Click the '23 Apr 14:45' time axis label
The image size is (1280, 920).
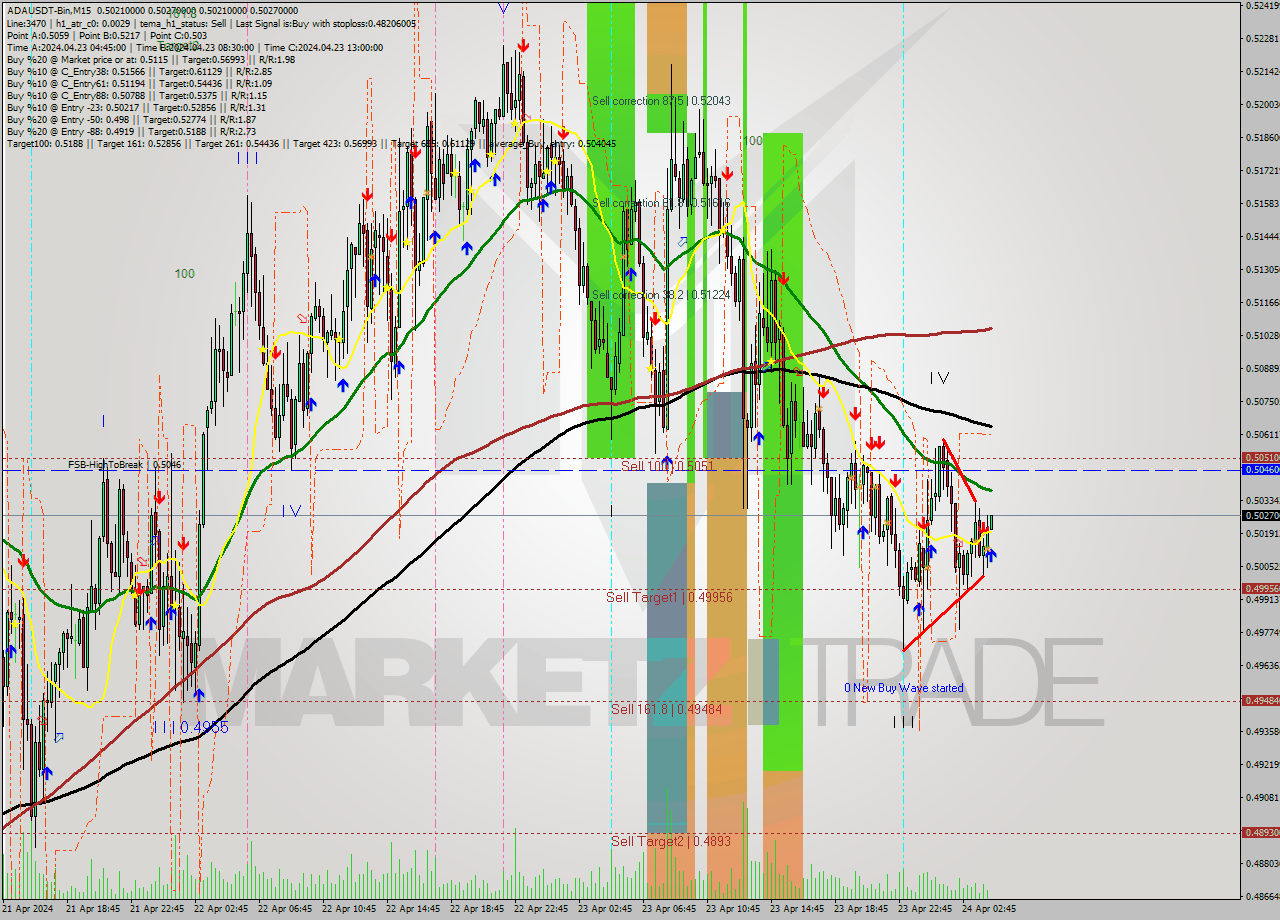pos(798,909)
